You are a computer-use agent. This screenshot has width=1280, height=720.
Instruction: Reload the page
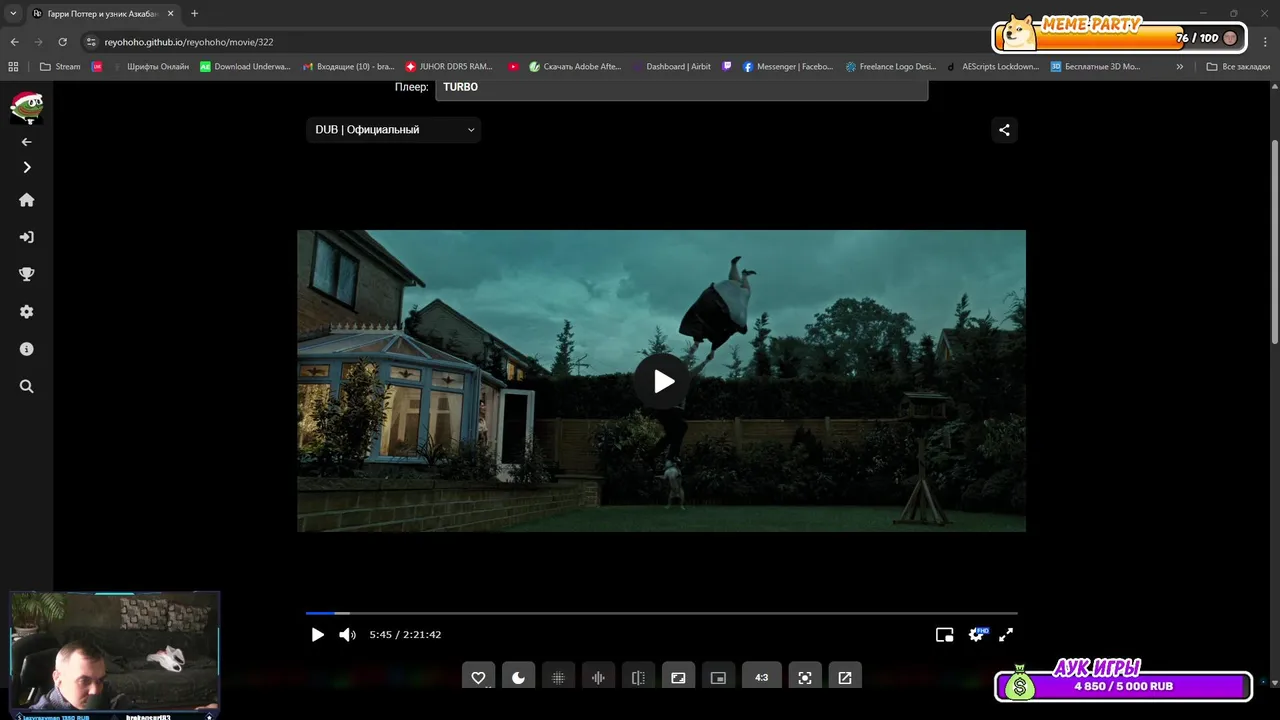tap(62, 42)
